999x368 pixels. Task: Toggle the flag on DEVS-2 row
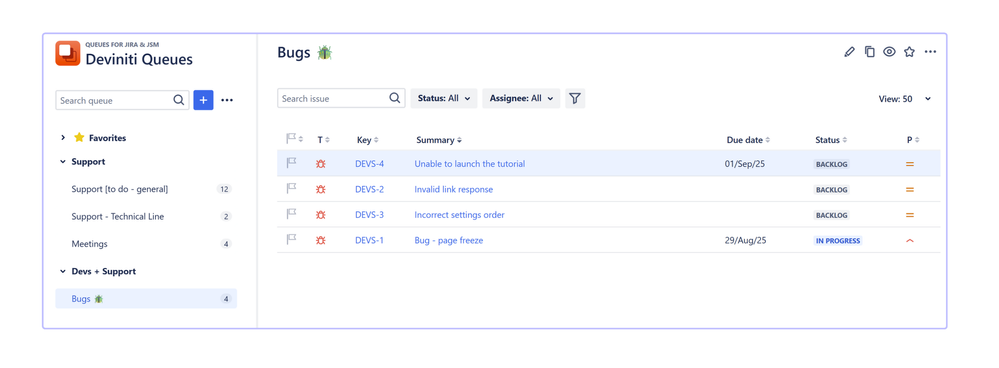coord(291,188)
